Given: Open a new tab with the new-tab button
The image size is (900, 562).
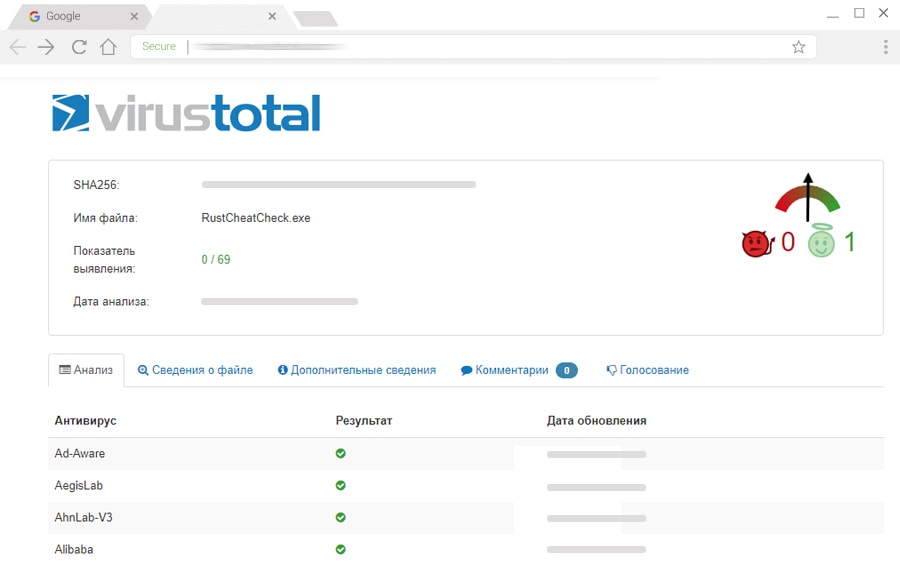Looking at the screenshot, I should (x=315, y=18).
